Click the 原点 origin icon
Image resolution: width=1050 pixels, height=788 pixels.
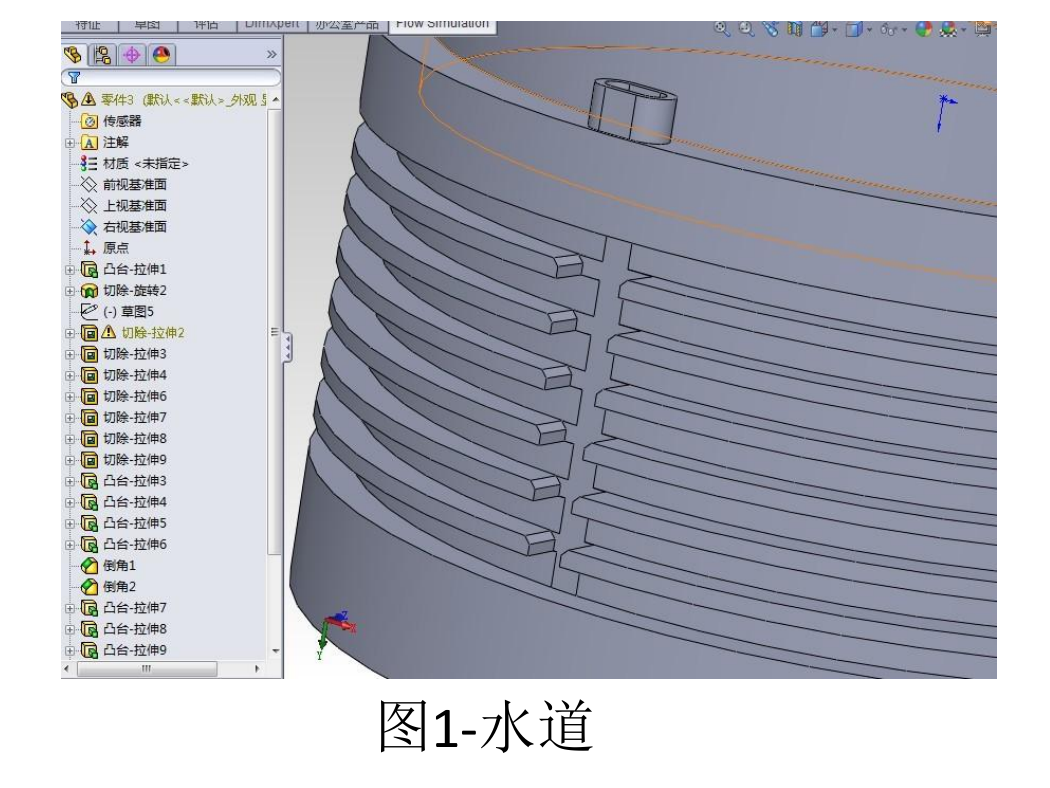click(89, 248)
